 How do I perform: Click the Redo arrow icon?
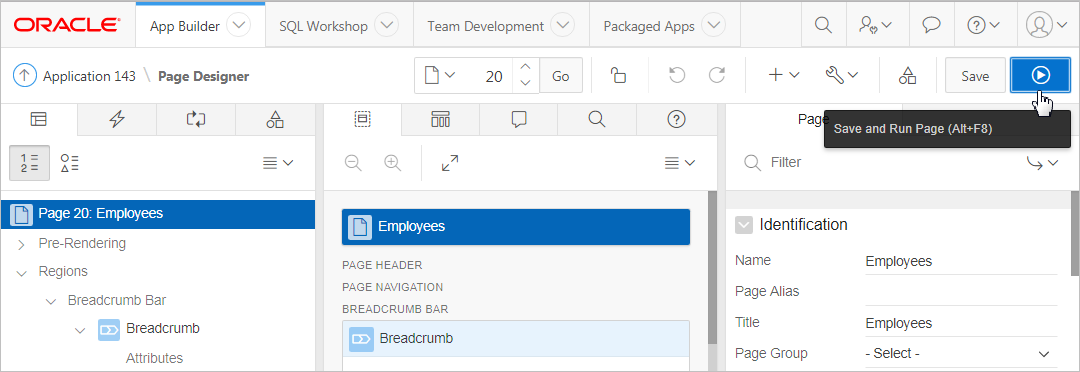click(717, 75)
